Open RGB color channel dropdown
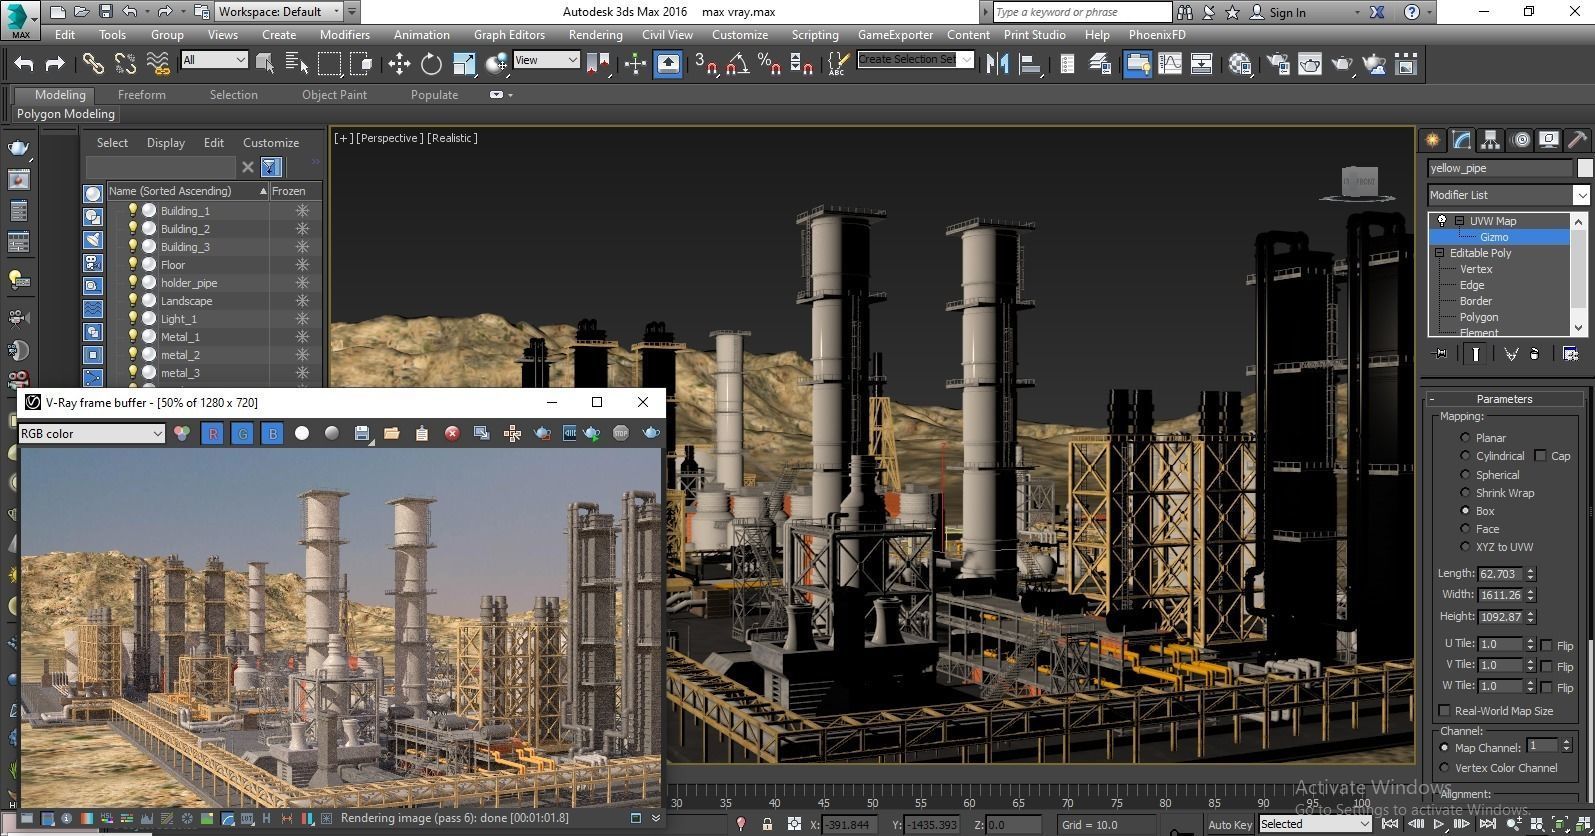 pyautogui.click(x=91, y=433)
